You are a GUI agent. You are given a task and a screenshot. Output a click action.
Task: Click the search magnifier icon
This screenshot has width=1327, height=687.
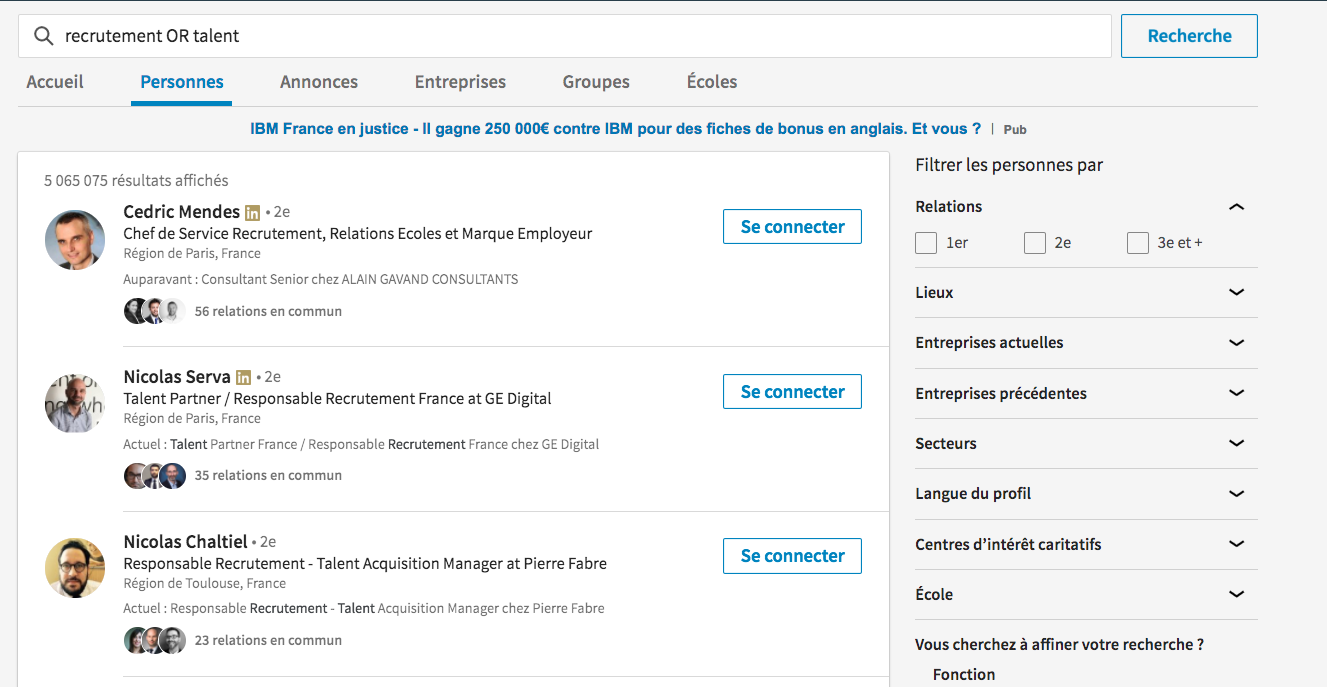[x=43, y=37]
